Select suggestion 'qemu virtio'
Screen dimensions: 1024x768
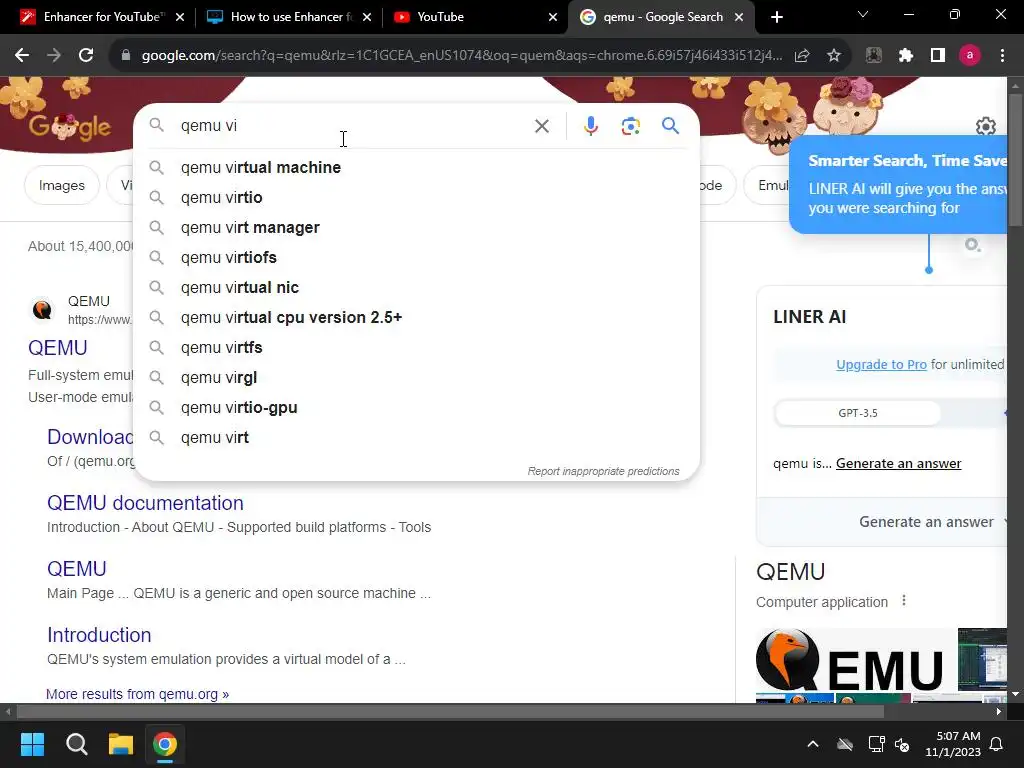pos(417,197)
